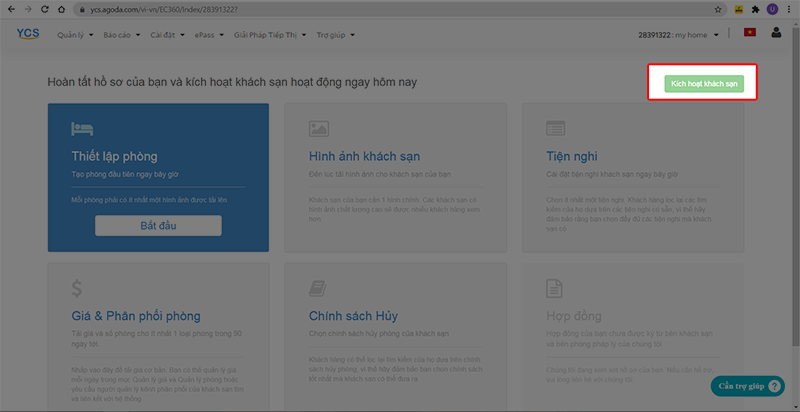The height and width of the screenshot is (412, 800).
Task: Expand the Quản lý dropdown menu
Action: 73,35
